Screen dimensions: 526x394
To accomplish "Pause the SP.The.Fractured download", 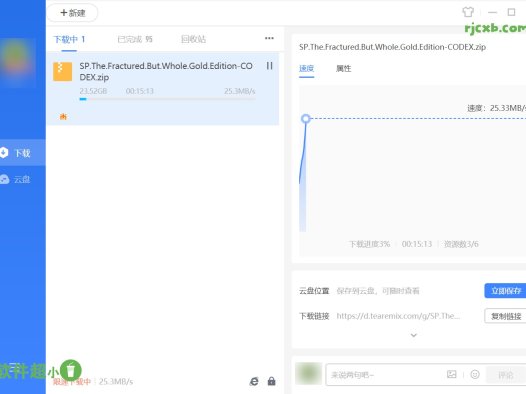I will point(269,66).
